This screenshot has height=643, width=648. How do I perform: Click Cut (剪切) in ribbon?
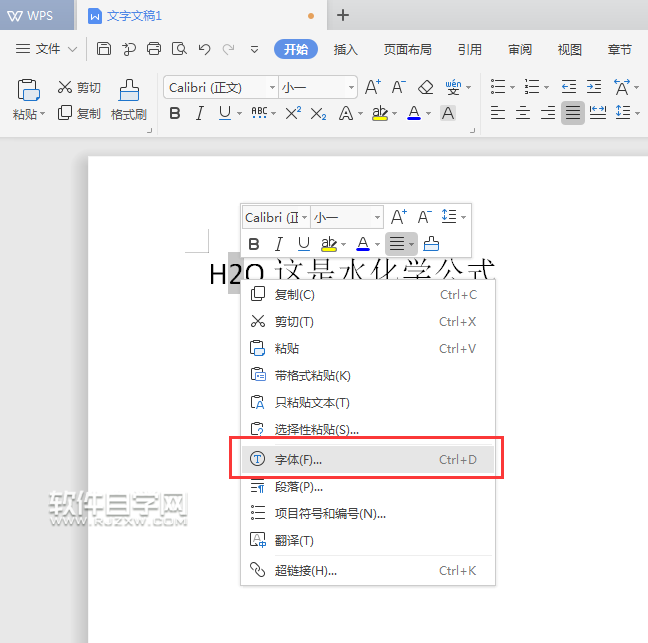point(79,87)
